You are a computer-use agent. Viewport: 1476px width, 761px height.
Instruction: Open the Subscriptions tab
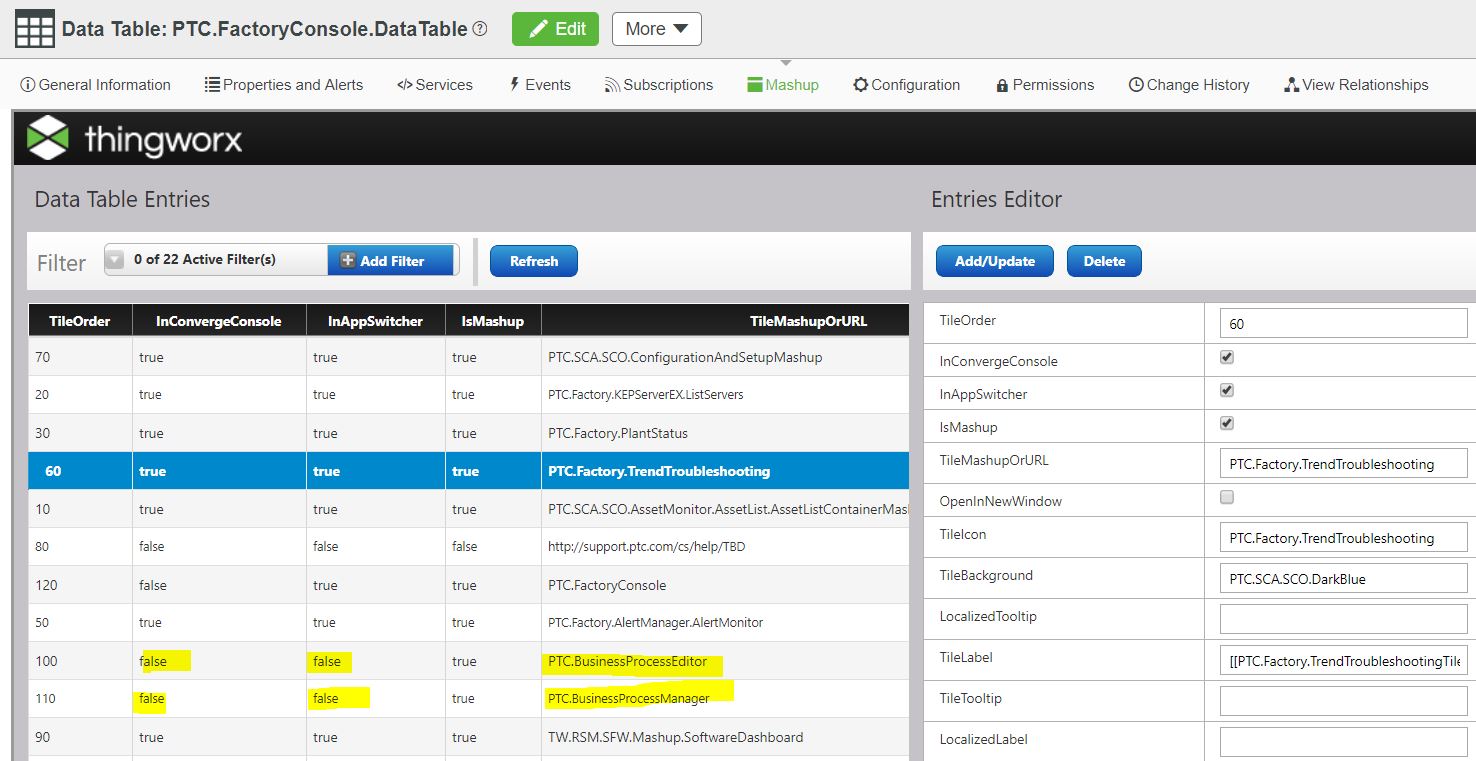pyautogui.click(x=659, y=85)
